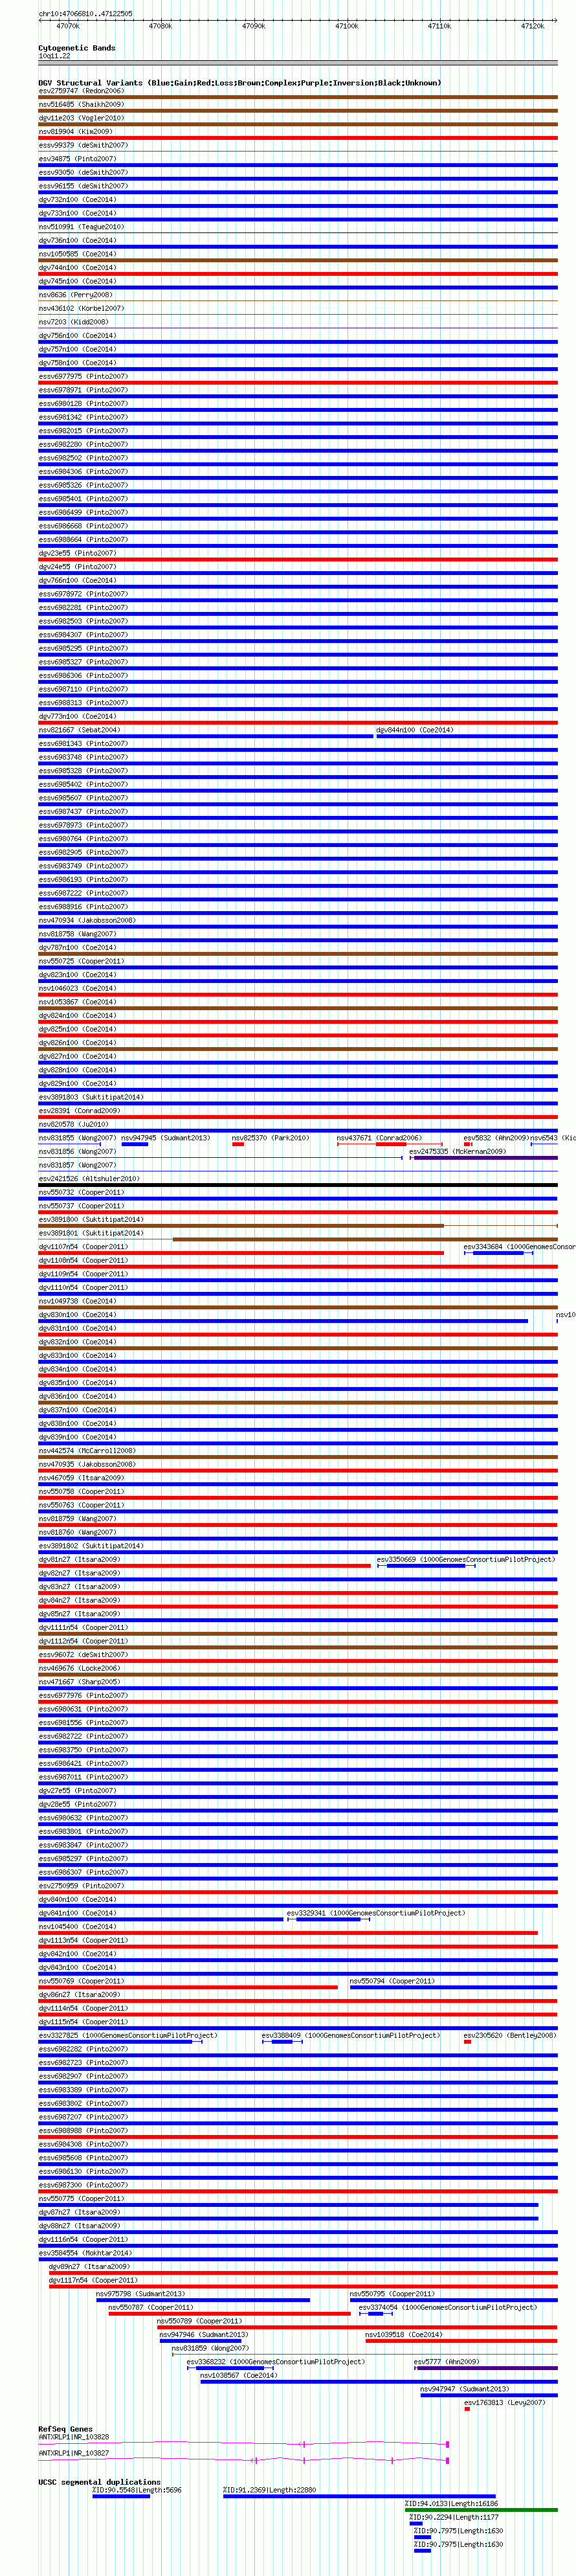
Task: Select the Cytogenetic Bands track title
Action: (x=77, y=48)
